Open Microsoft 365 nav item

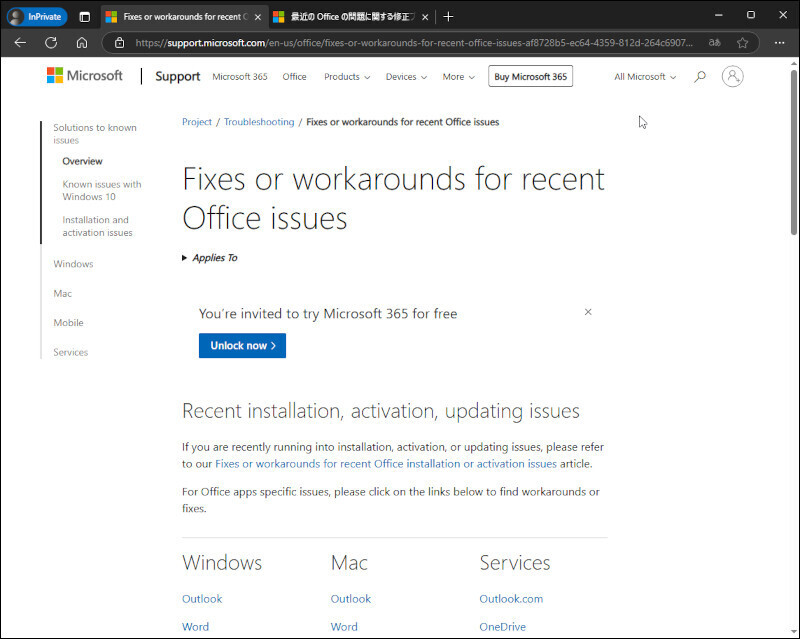pos(240,77)
